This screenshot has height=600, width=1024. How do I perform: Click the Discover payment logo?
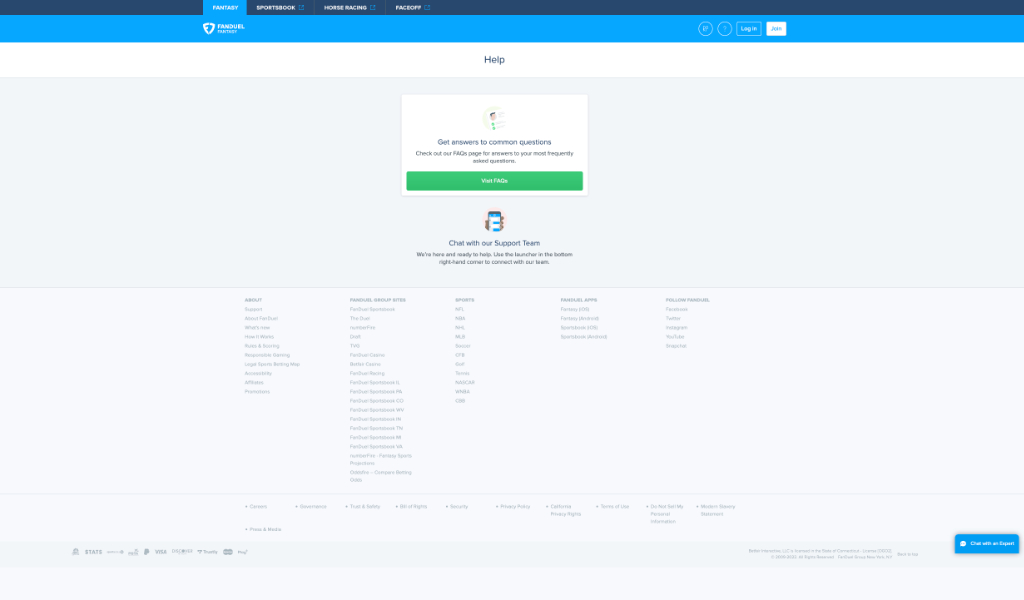[182, 552]
